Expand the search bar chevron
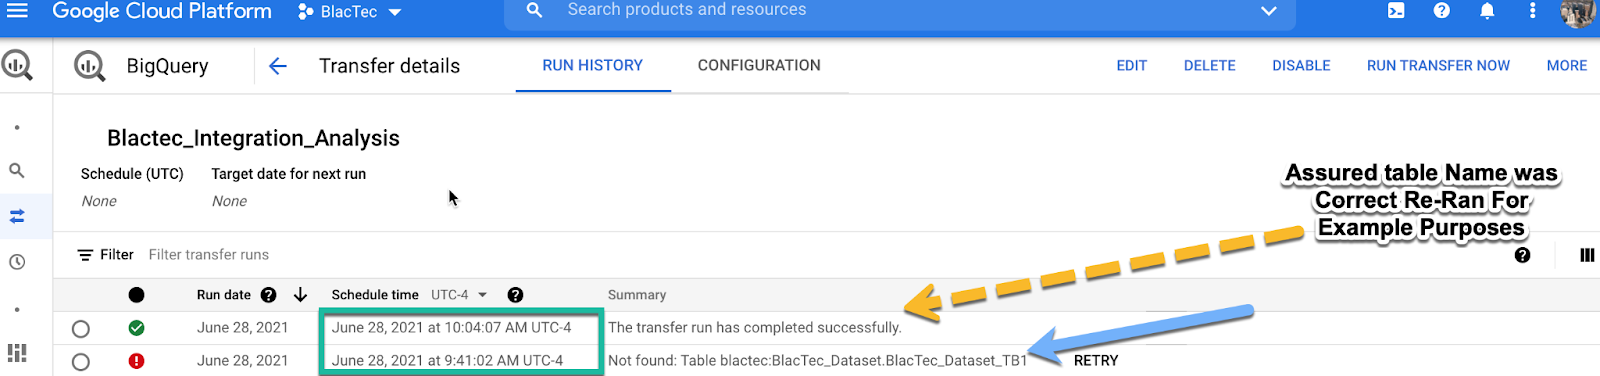Image resolution: width=1600 pixels, height=376 pixels. click(x=1269, y=11)
